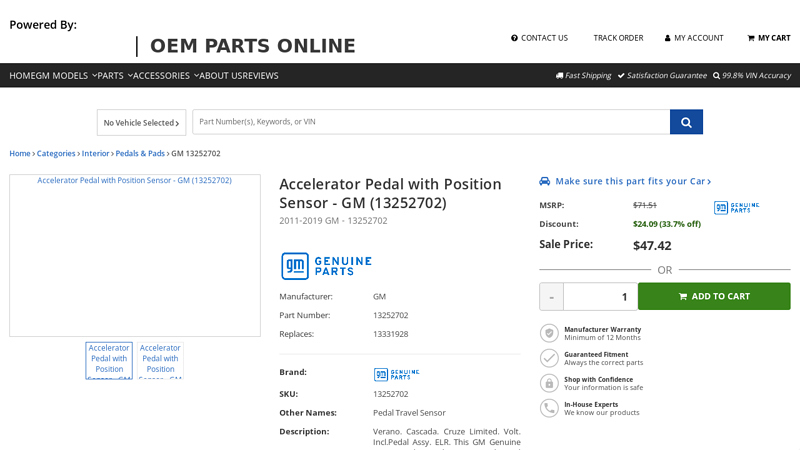Add the accelerator pedal to cart

point(714,296)
